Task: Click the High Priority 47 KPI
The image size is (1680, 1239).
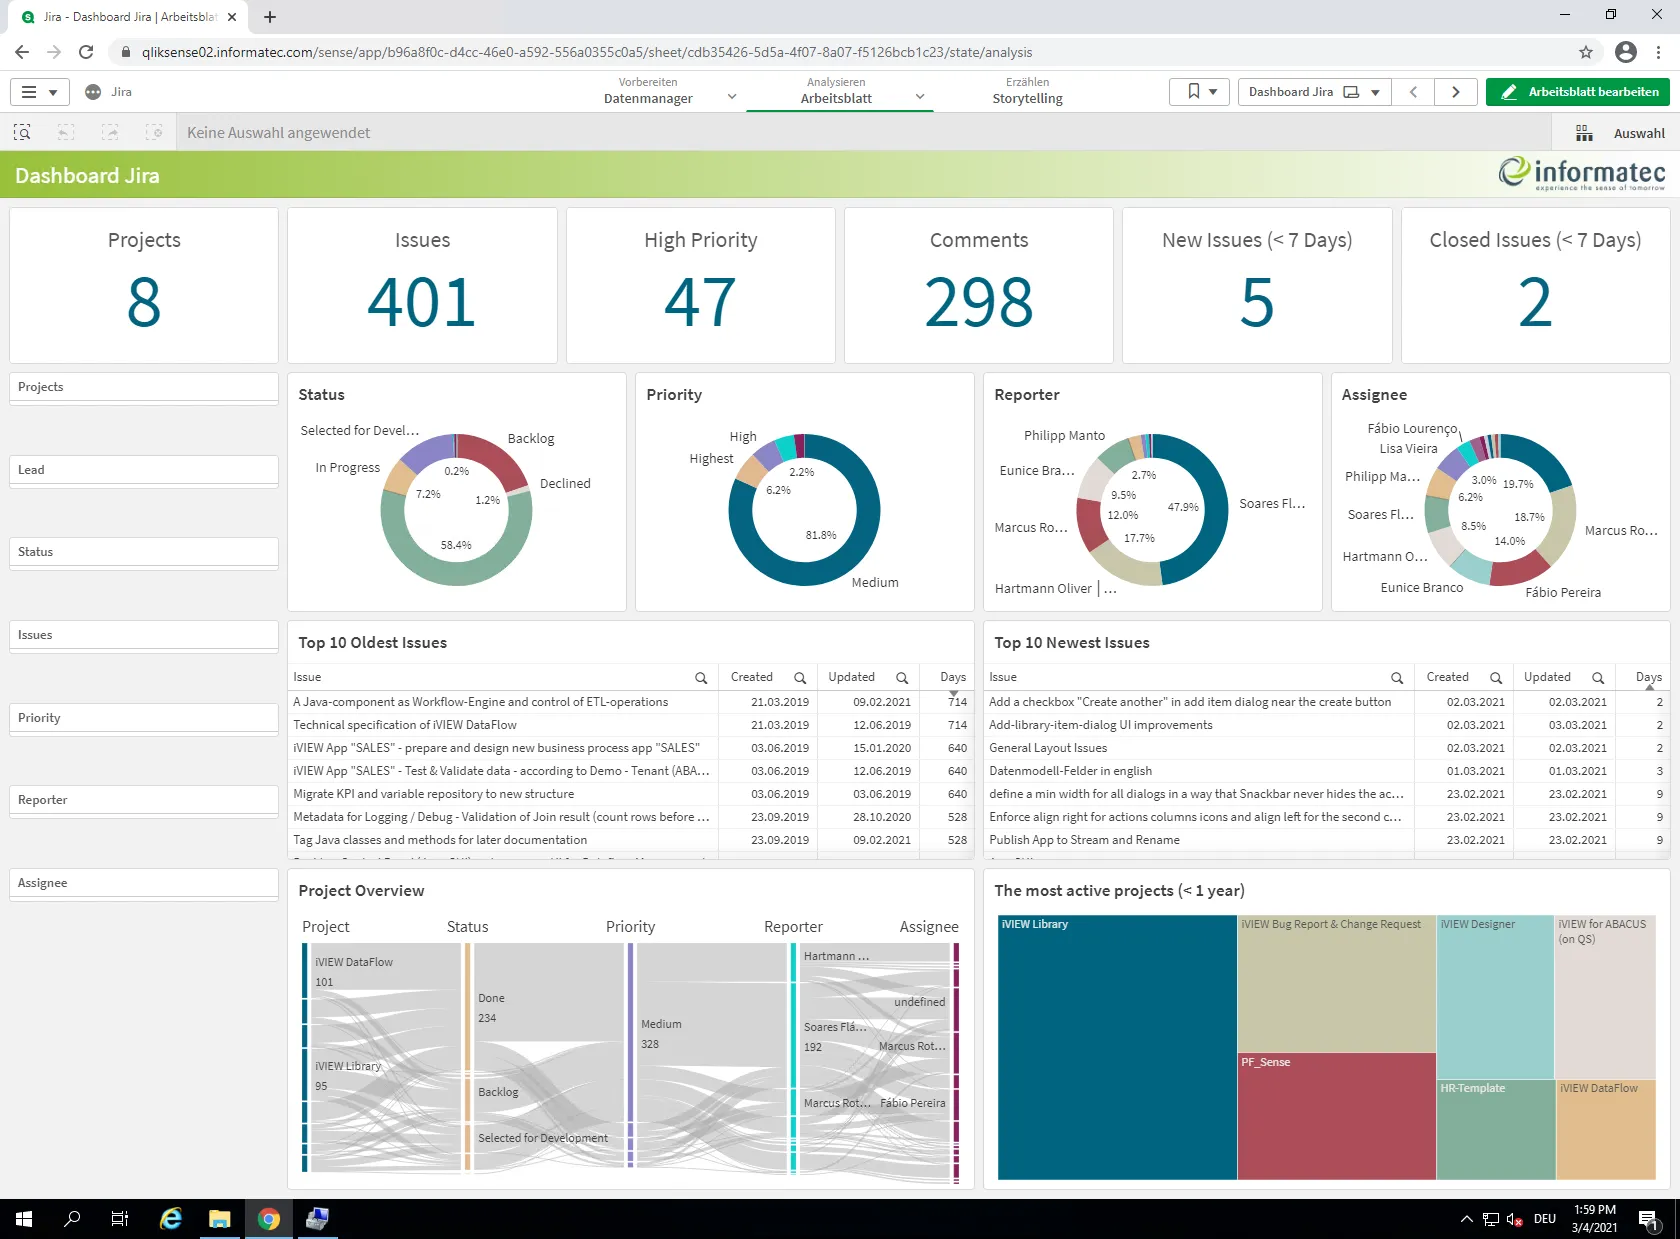Action: (700, 285)
